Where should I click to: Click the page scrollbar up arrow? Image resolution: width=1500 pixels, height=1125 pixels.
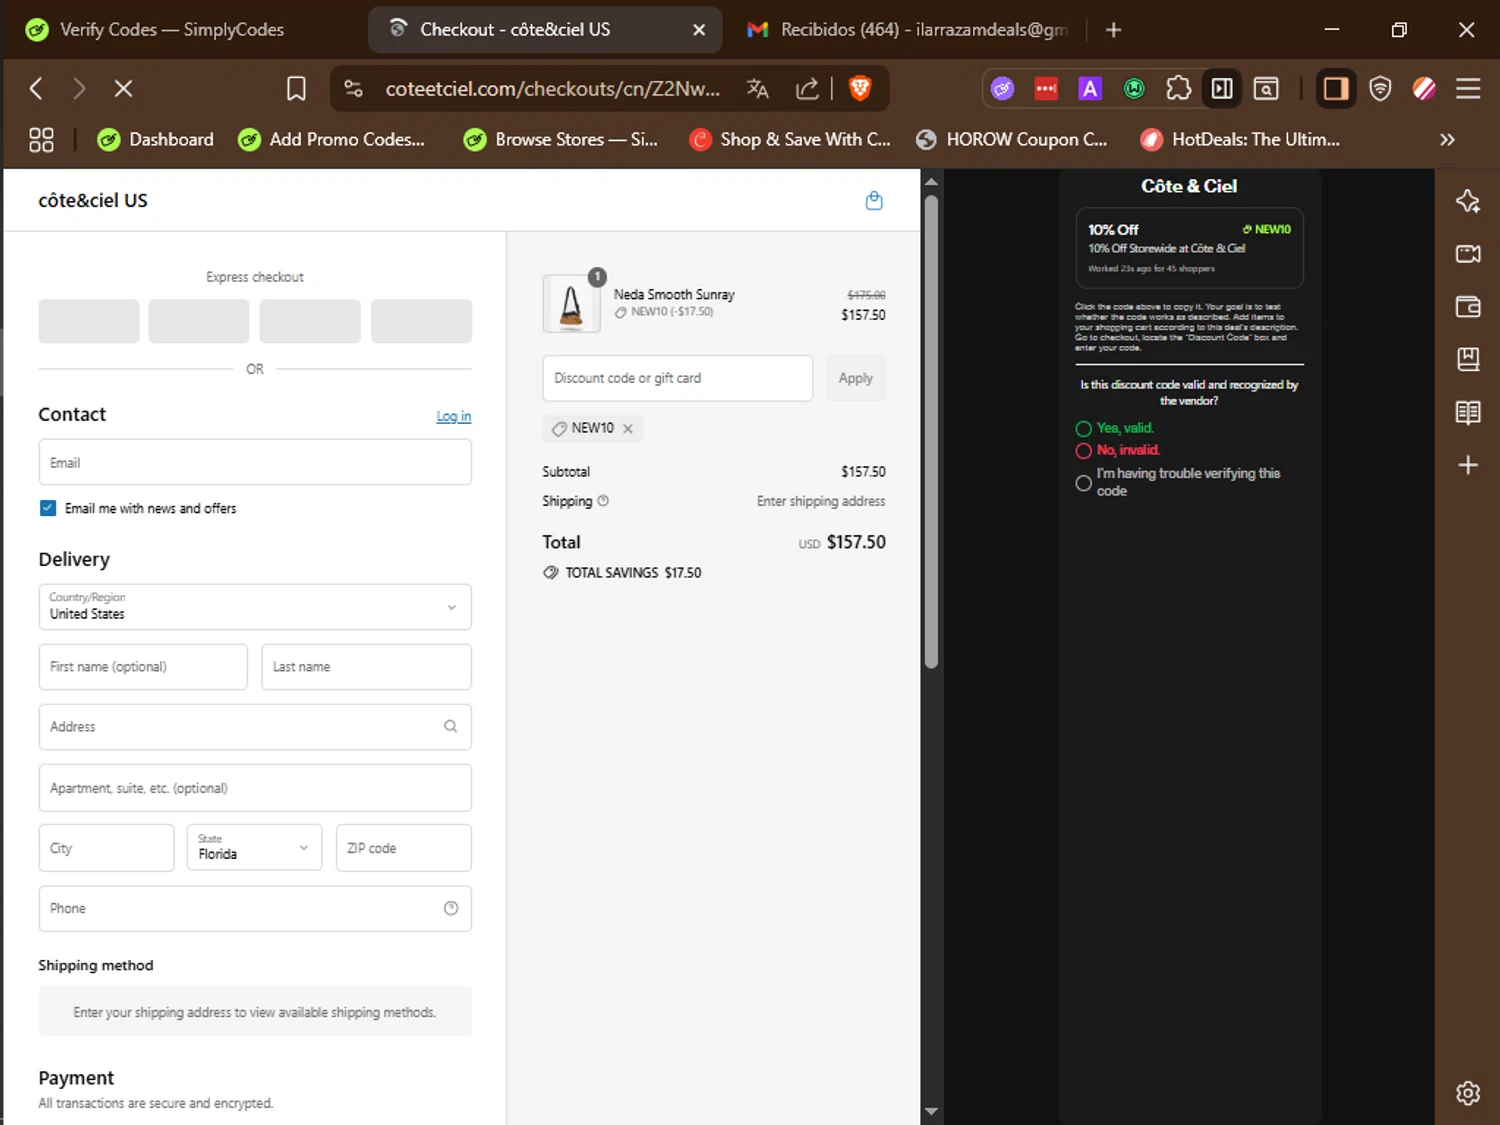[x=931, y=182]
